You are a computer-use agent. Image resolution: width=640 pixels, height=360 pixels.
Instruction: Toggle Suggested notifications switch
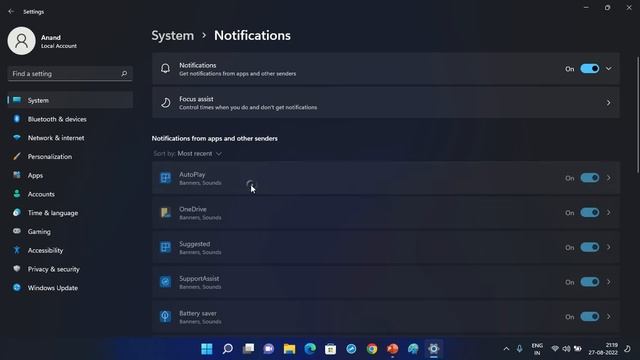(590, 247)
